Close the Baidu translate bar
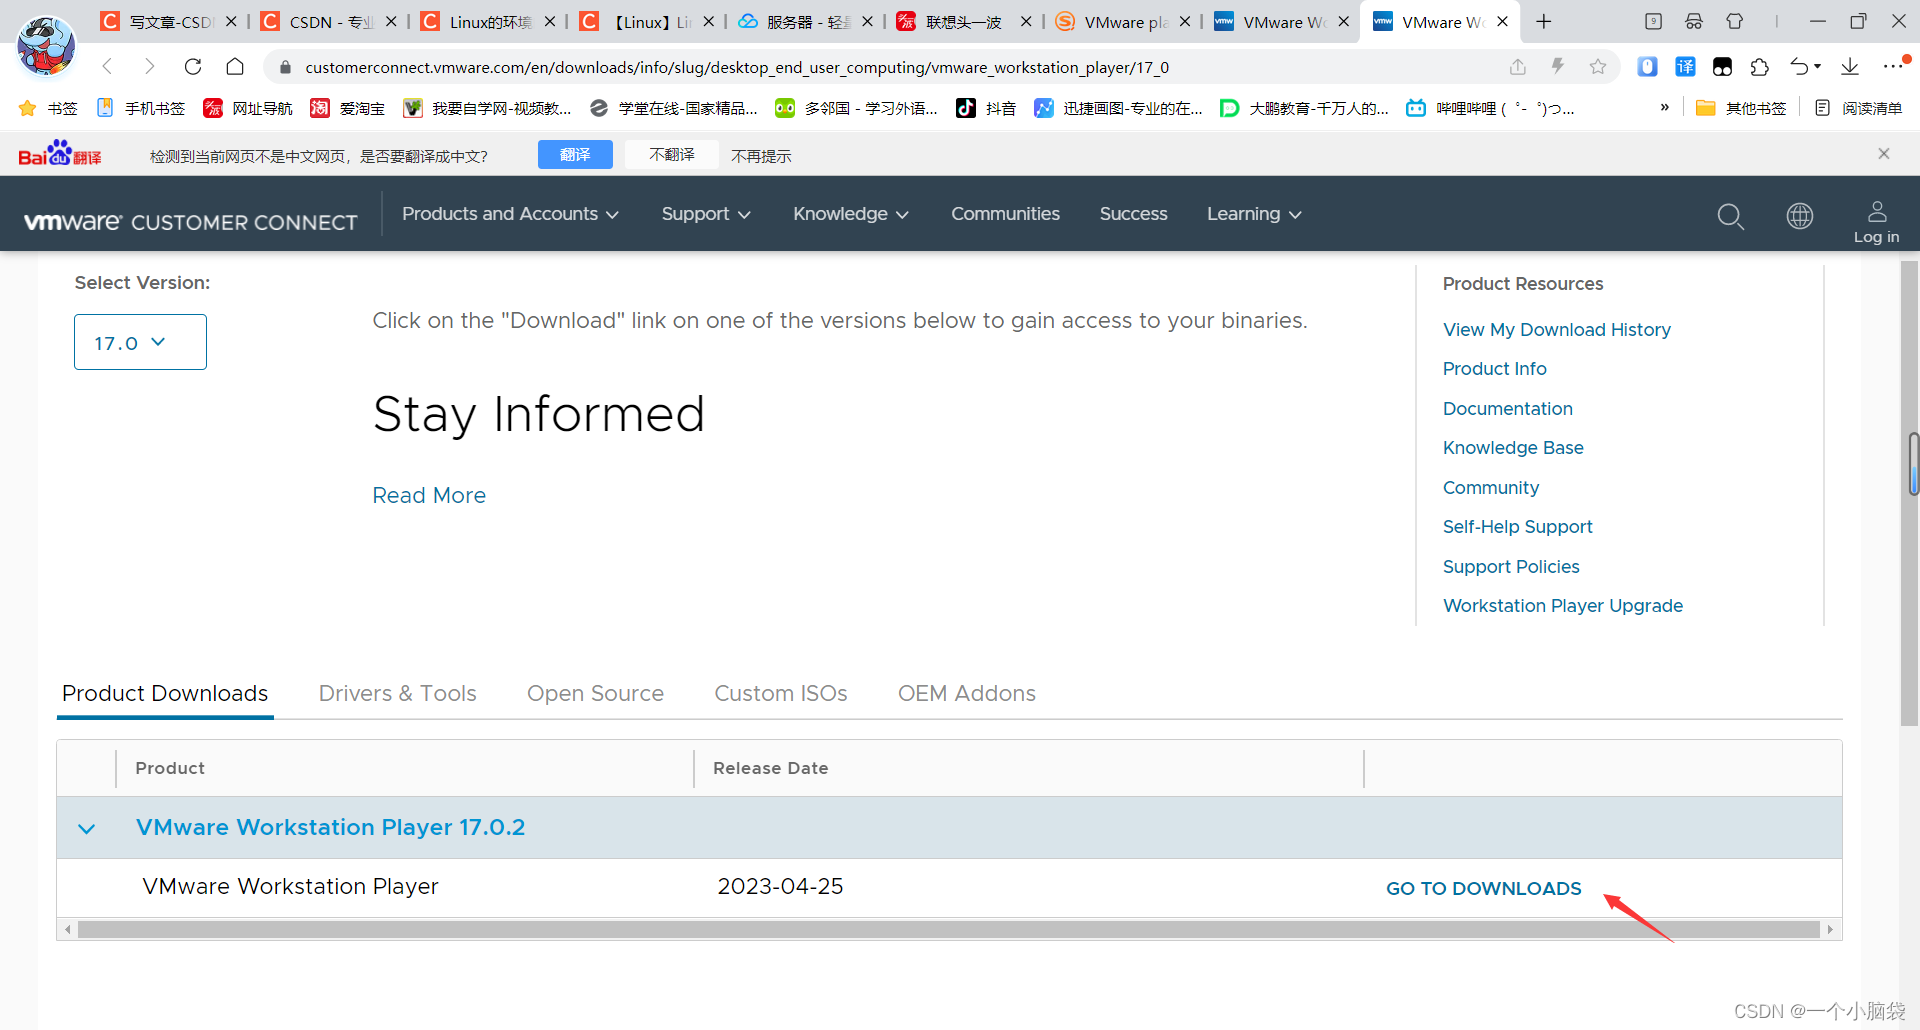Image resolution: width=1920 pixels, height=1030 pixels. 1884,153
